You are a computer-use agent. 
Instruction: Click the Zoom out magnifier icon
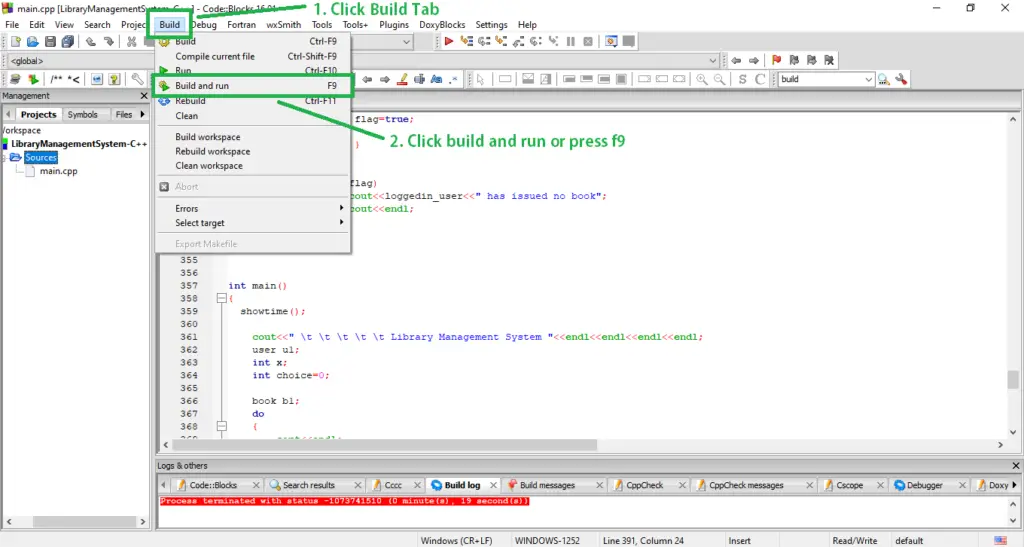click(x=719, y=79)
